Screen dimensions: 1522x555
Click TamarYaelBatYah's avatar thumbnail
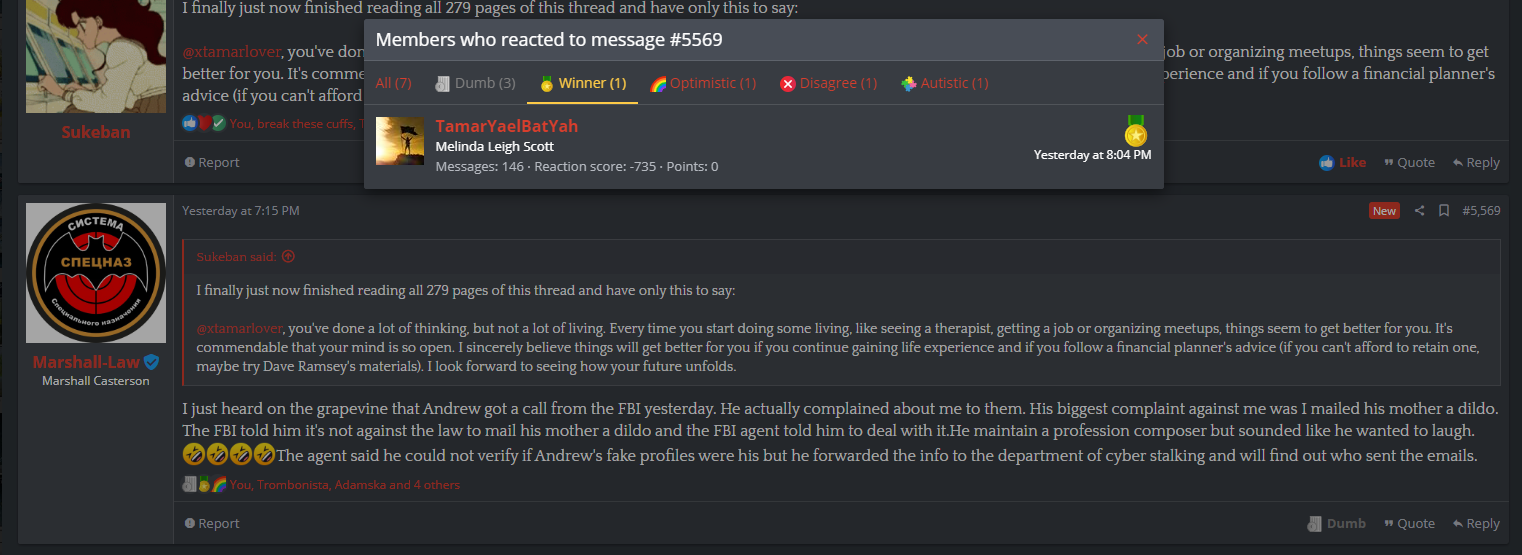(400, 141)
